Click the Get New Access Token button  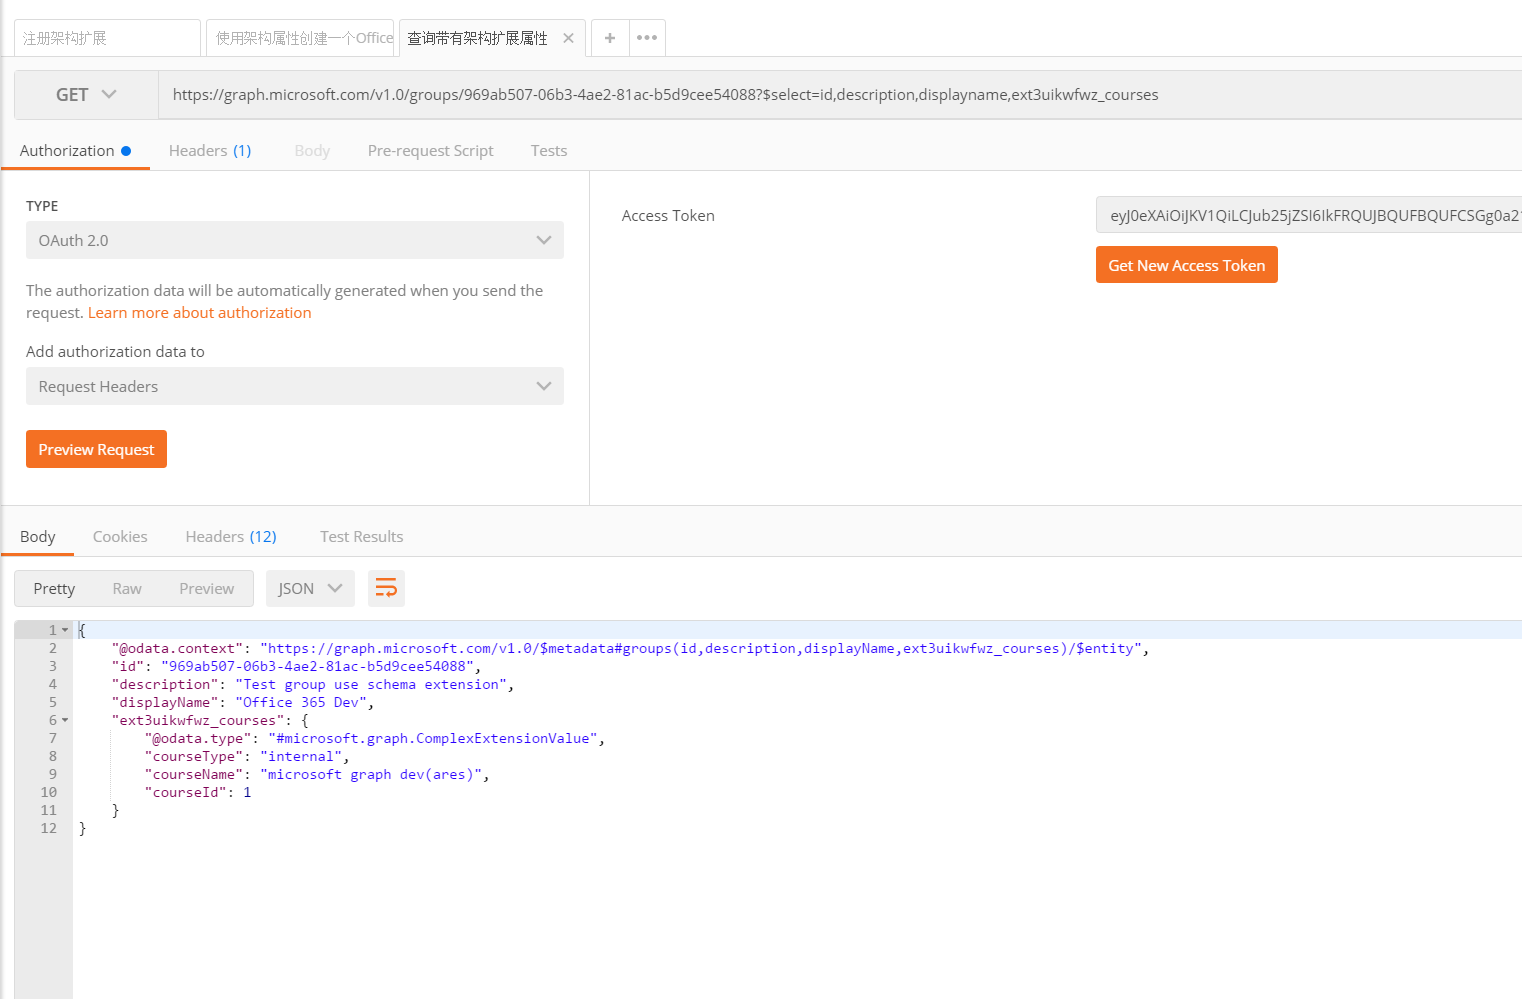coord(1186,265)
